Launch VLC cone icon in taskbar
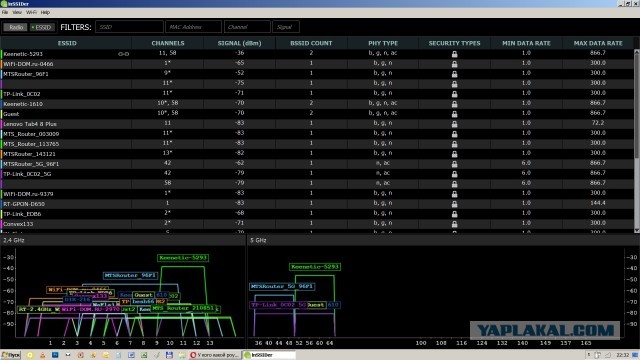Screen dimensions: 640x360 (x=42, y=355)
